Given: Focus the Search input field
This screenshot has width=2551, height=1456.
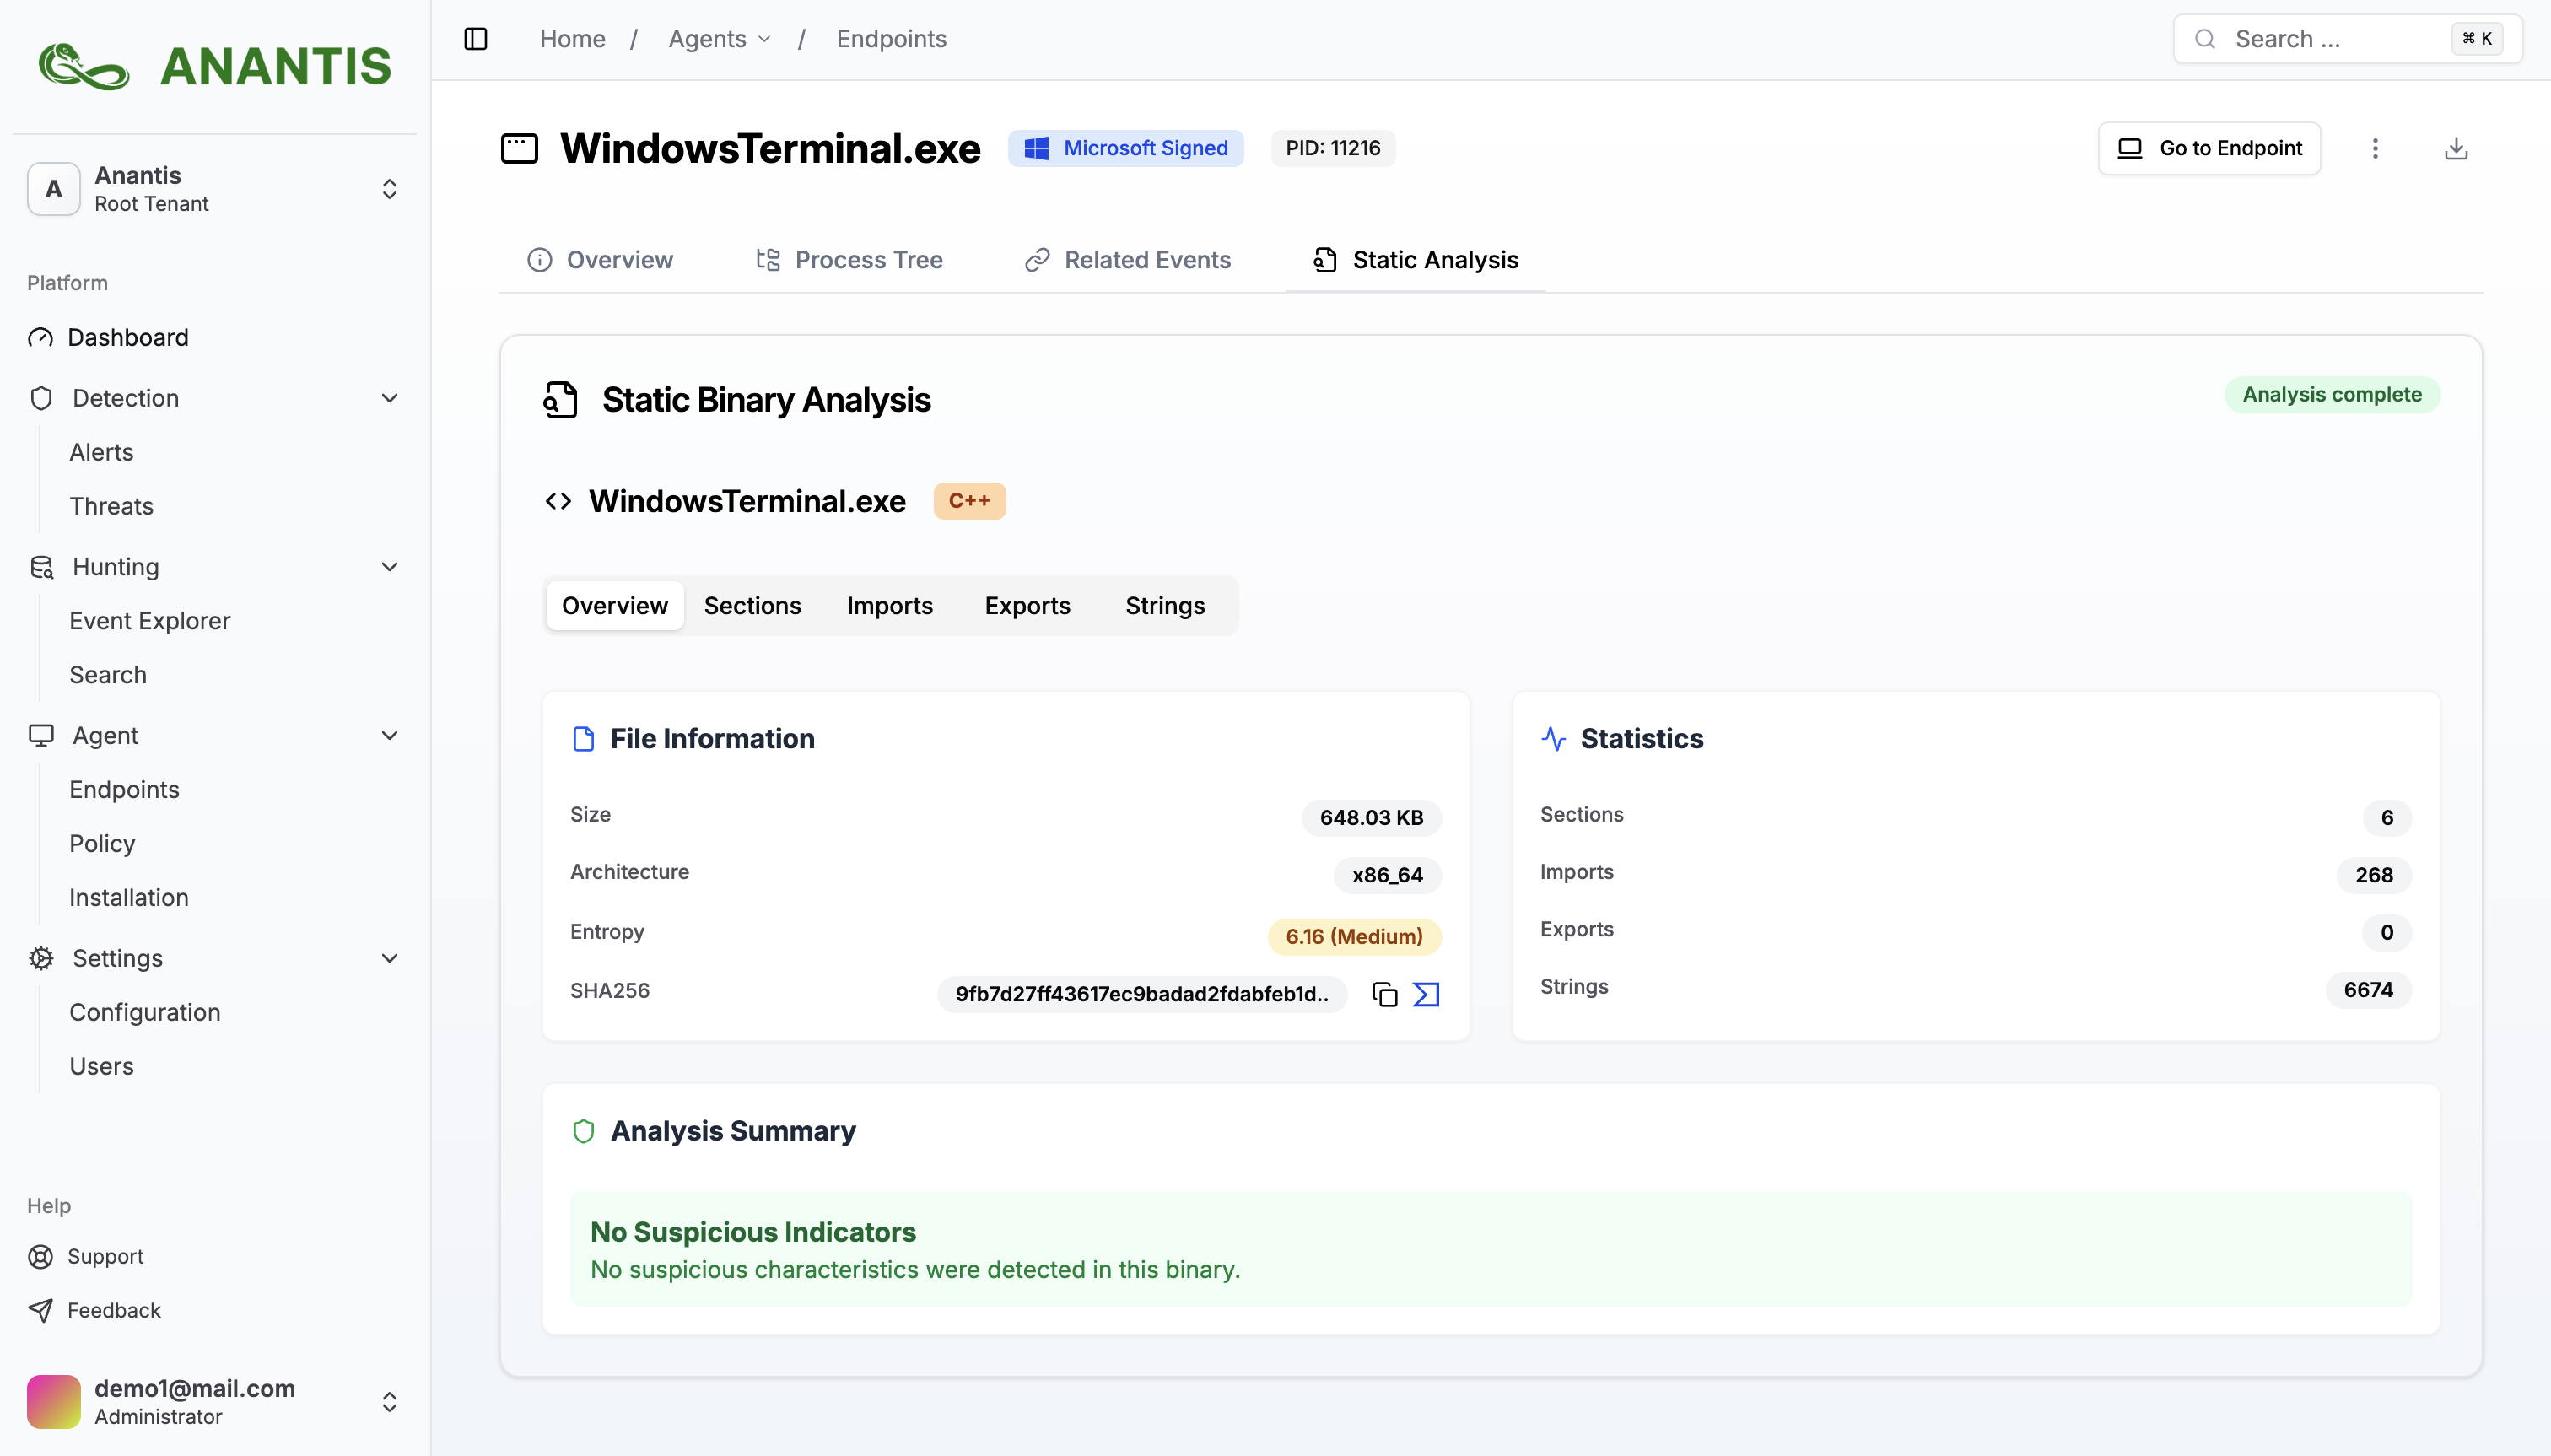Looking at the screenshot, I should pos(2347,39).
